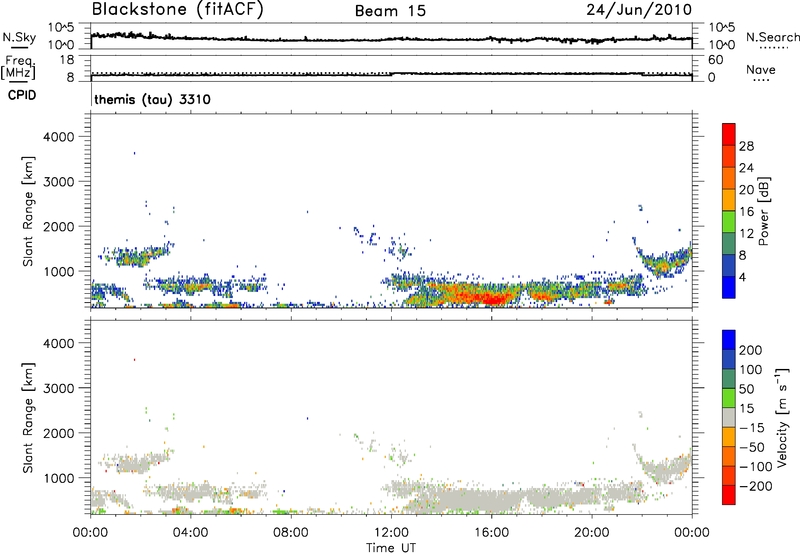Select the "Time UT" axis title
Screen dimensions: 800x554
[391, 548]
